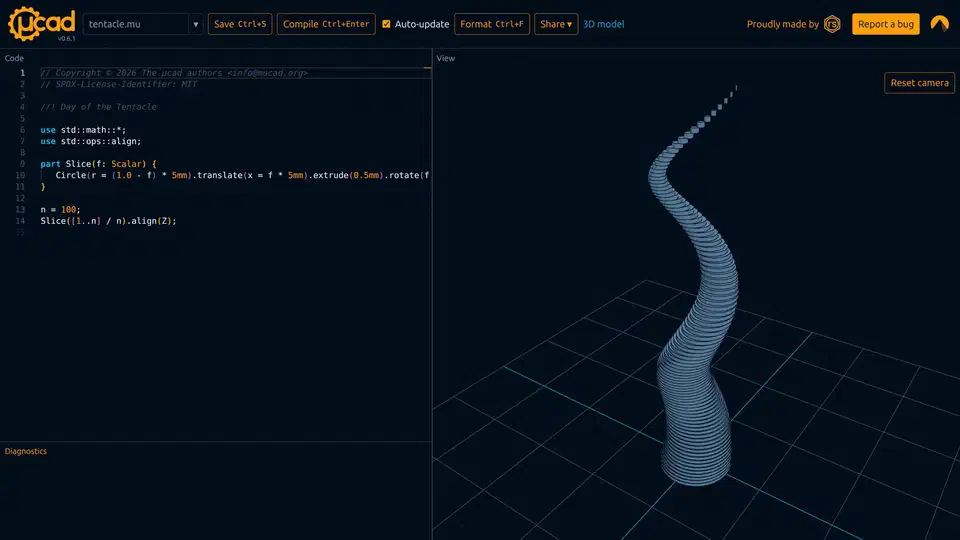This screenshot has height=540, width=960.
Task: Click the copyright comment on line 1
Action: 174,73
